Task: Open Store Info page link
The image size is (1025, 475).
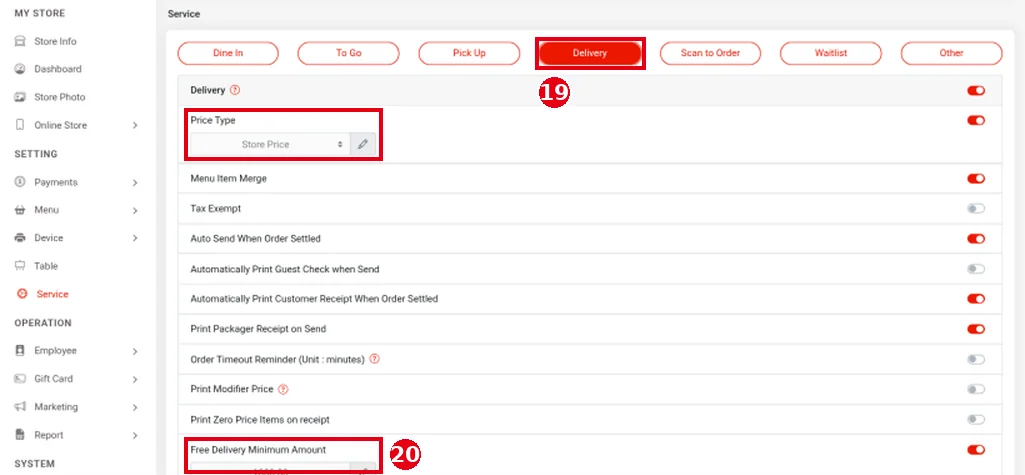Action: pos(56,41)
